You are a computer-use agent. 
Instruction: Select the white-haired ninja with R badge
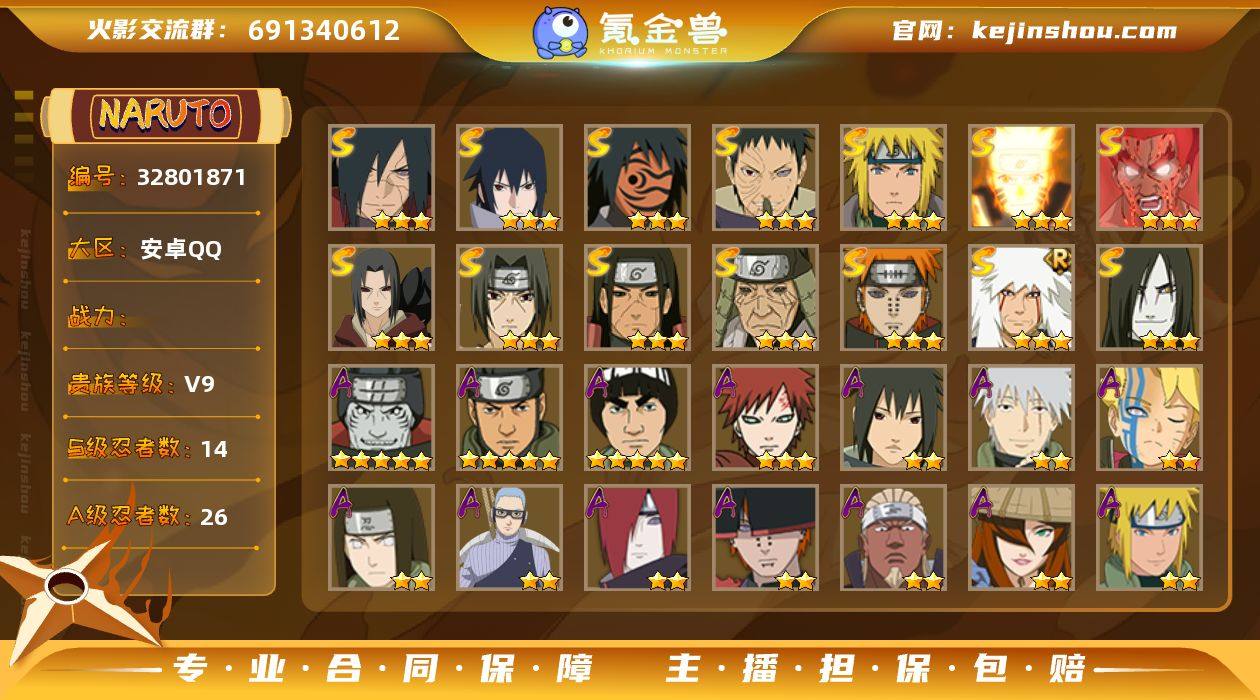[1022, 298]
